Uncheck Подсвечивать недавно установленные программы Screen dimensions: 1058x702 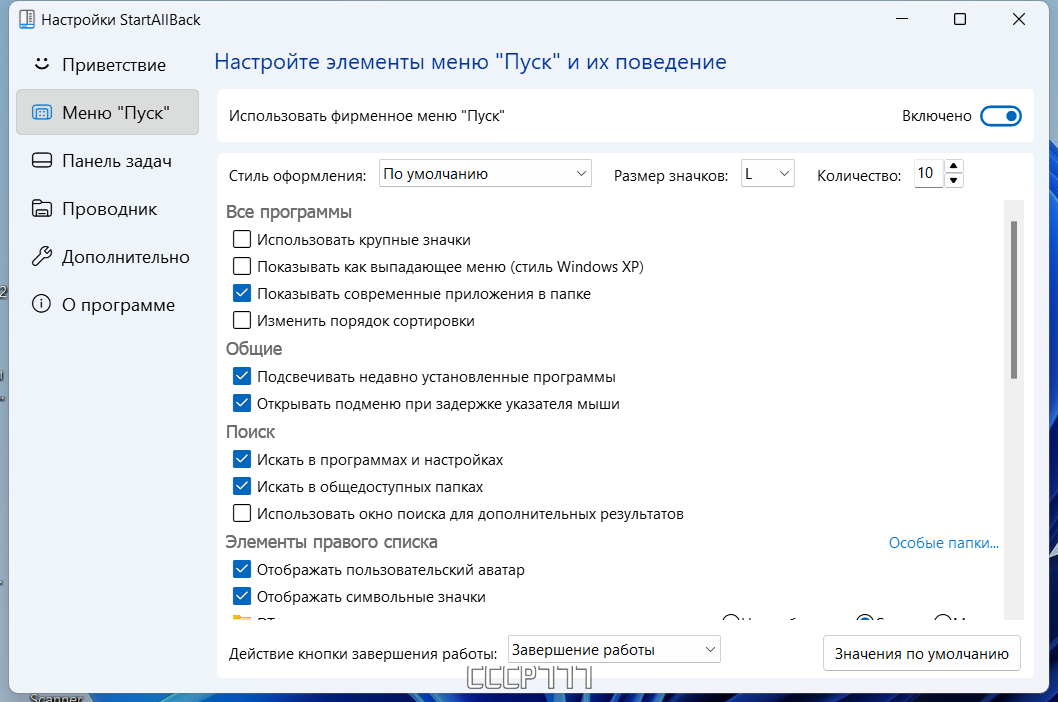click(242, 376)
